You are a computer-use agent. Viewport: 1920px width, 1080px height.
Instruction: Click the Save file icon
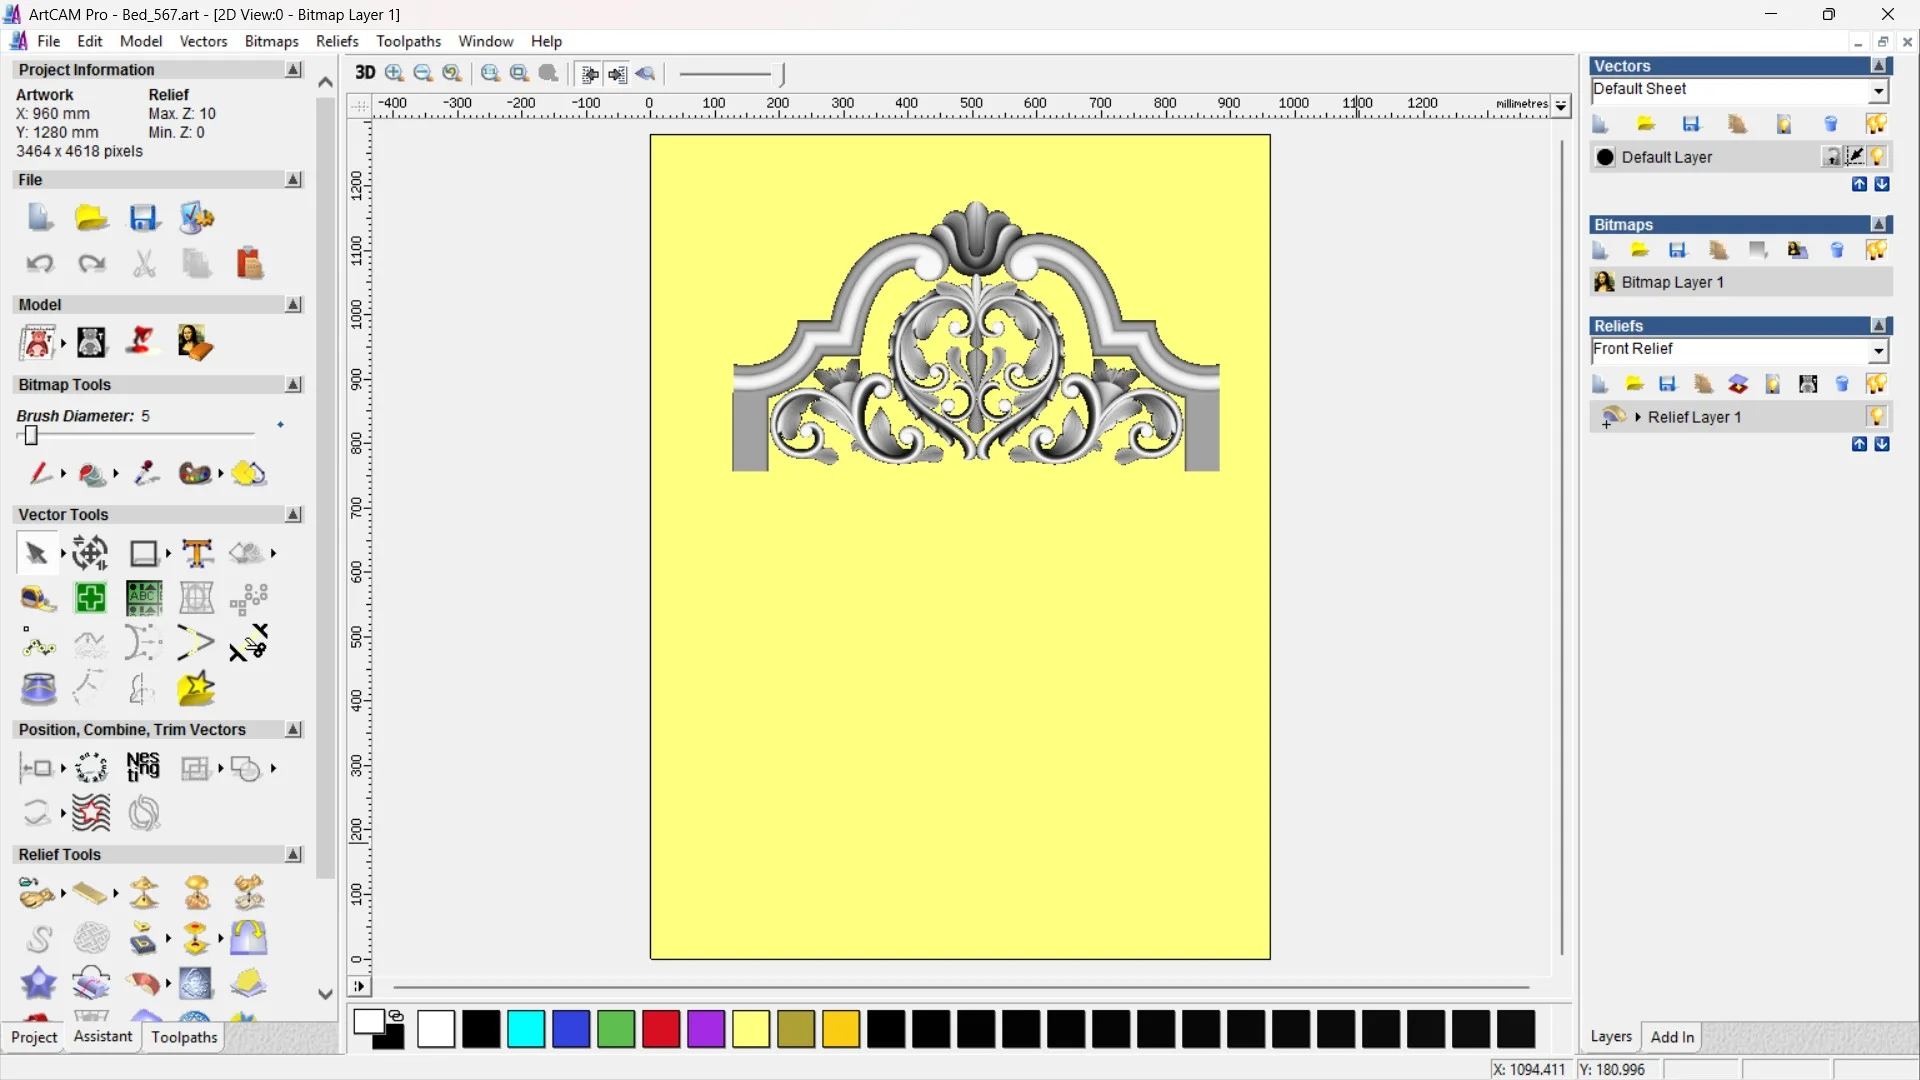click(x=143, y=218)
